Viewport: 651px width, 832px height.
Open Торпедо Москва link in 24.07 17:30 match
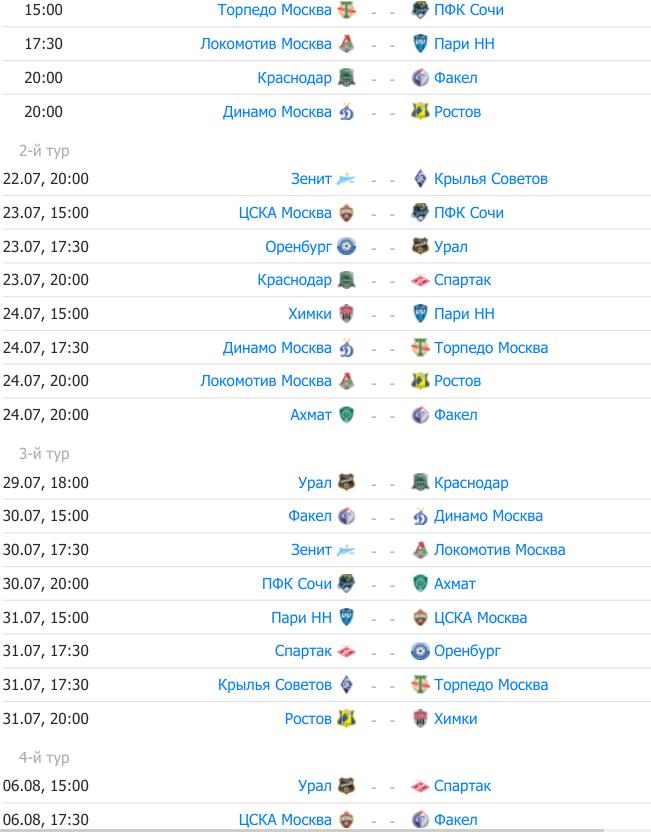491,348
